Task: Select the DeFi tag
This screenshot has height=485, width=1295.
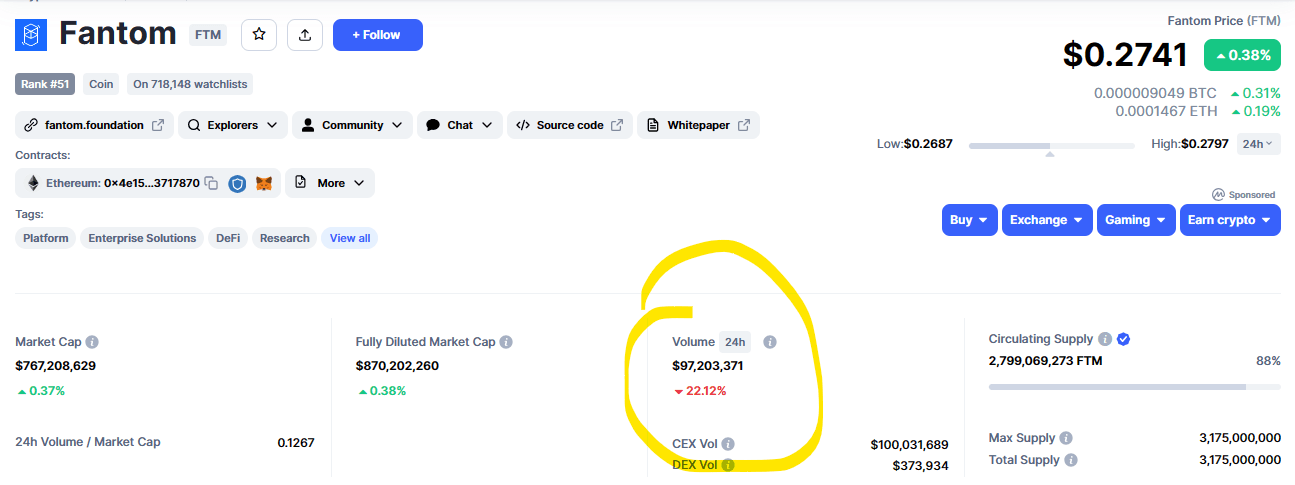Action: 228,238
